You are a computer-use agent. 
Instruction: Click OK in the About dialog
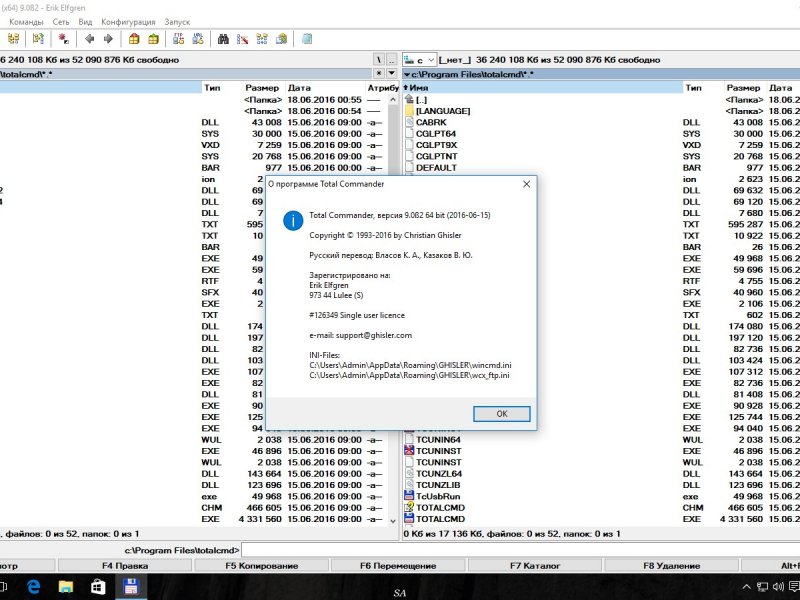pos(502,414)
